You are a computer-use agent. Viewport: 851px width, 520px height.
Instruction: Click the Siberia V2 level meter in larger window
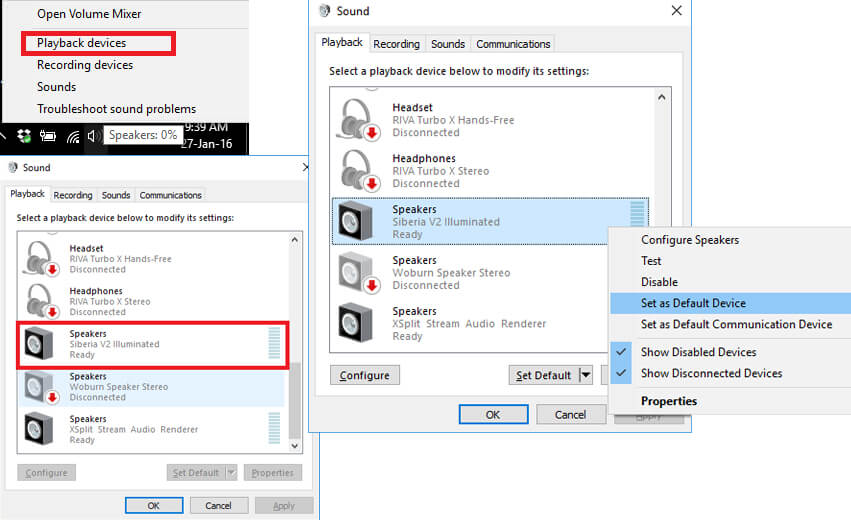[x=637, y=220]
